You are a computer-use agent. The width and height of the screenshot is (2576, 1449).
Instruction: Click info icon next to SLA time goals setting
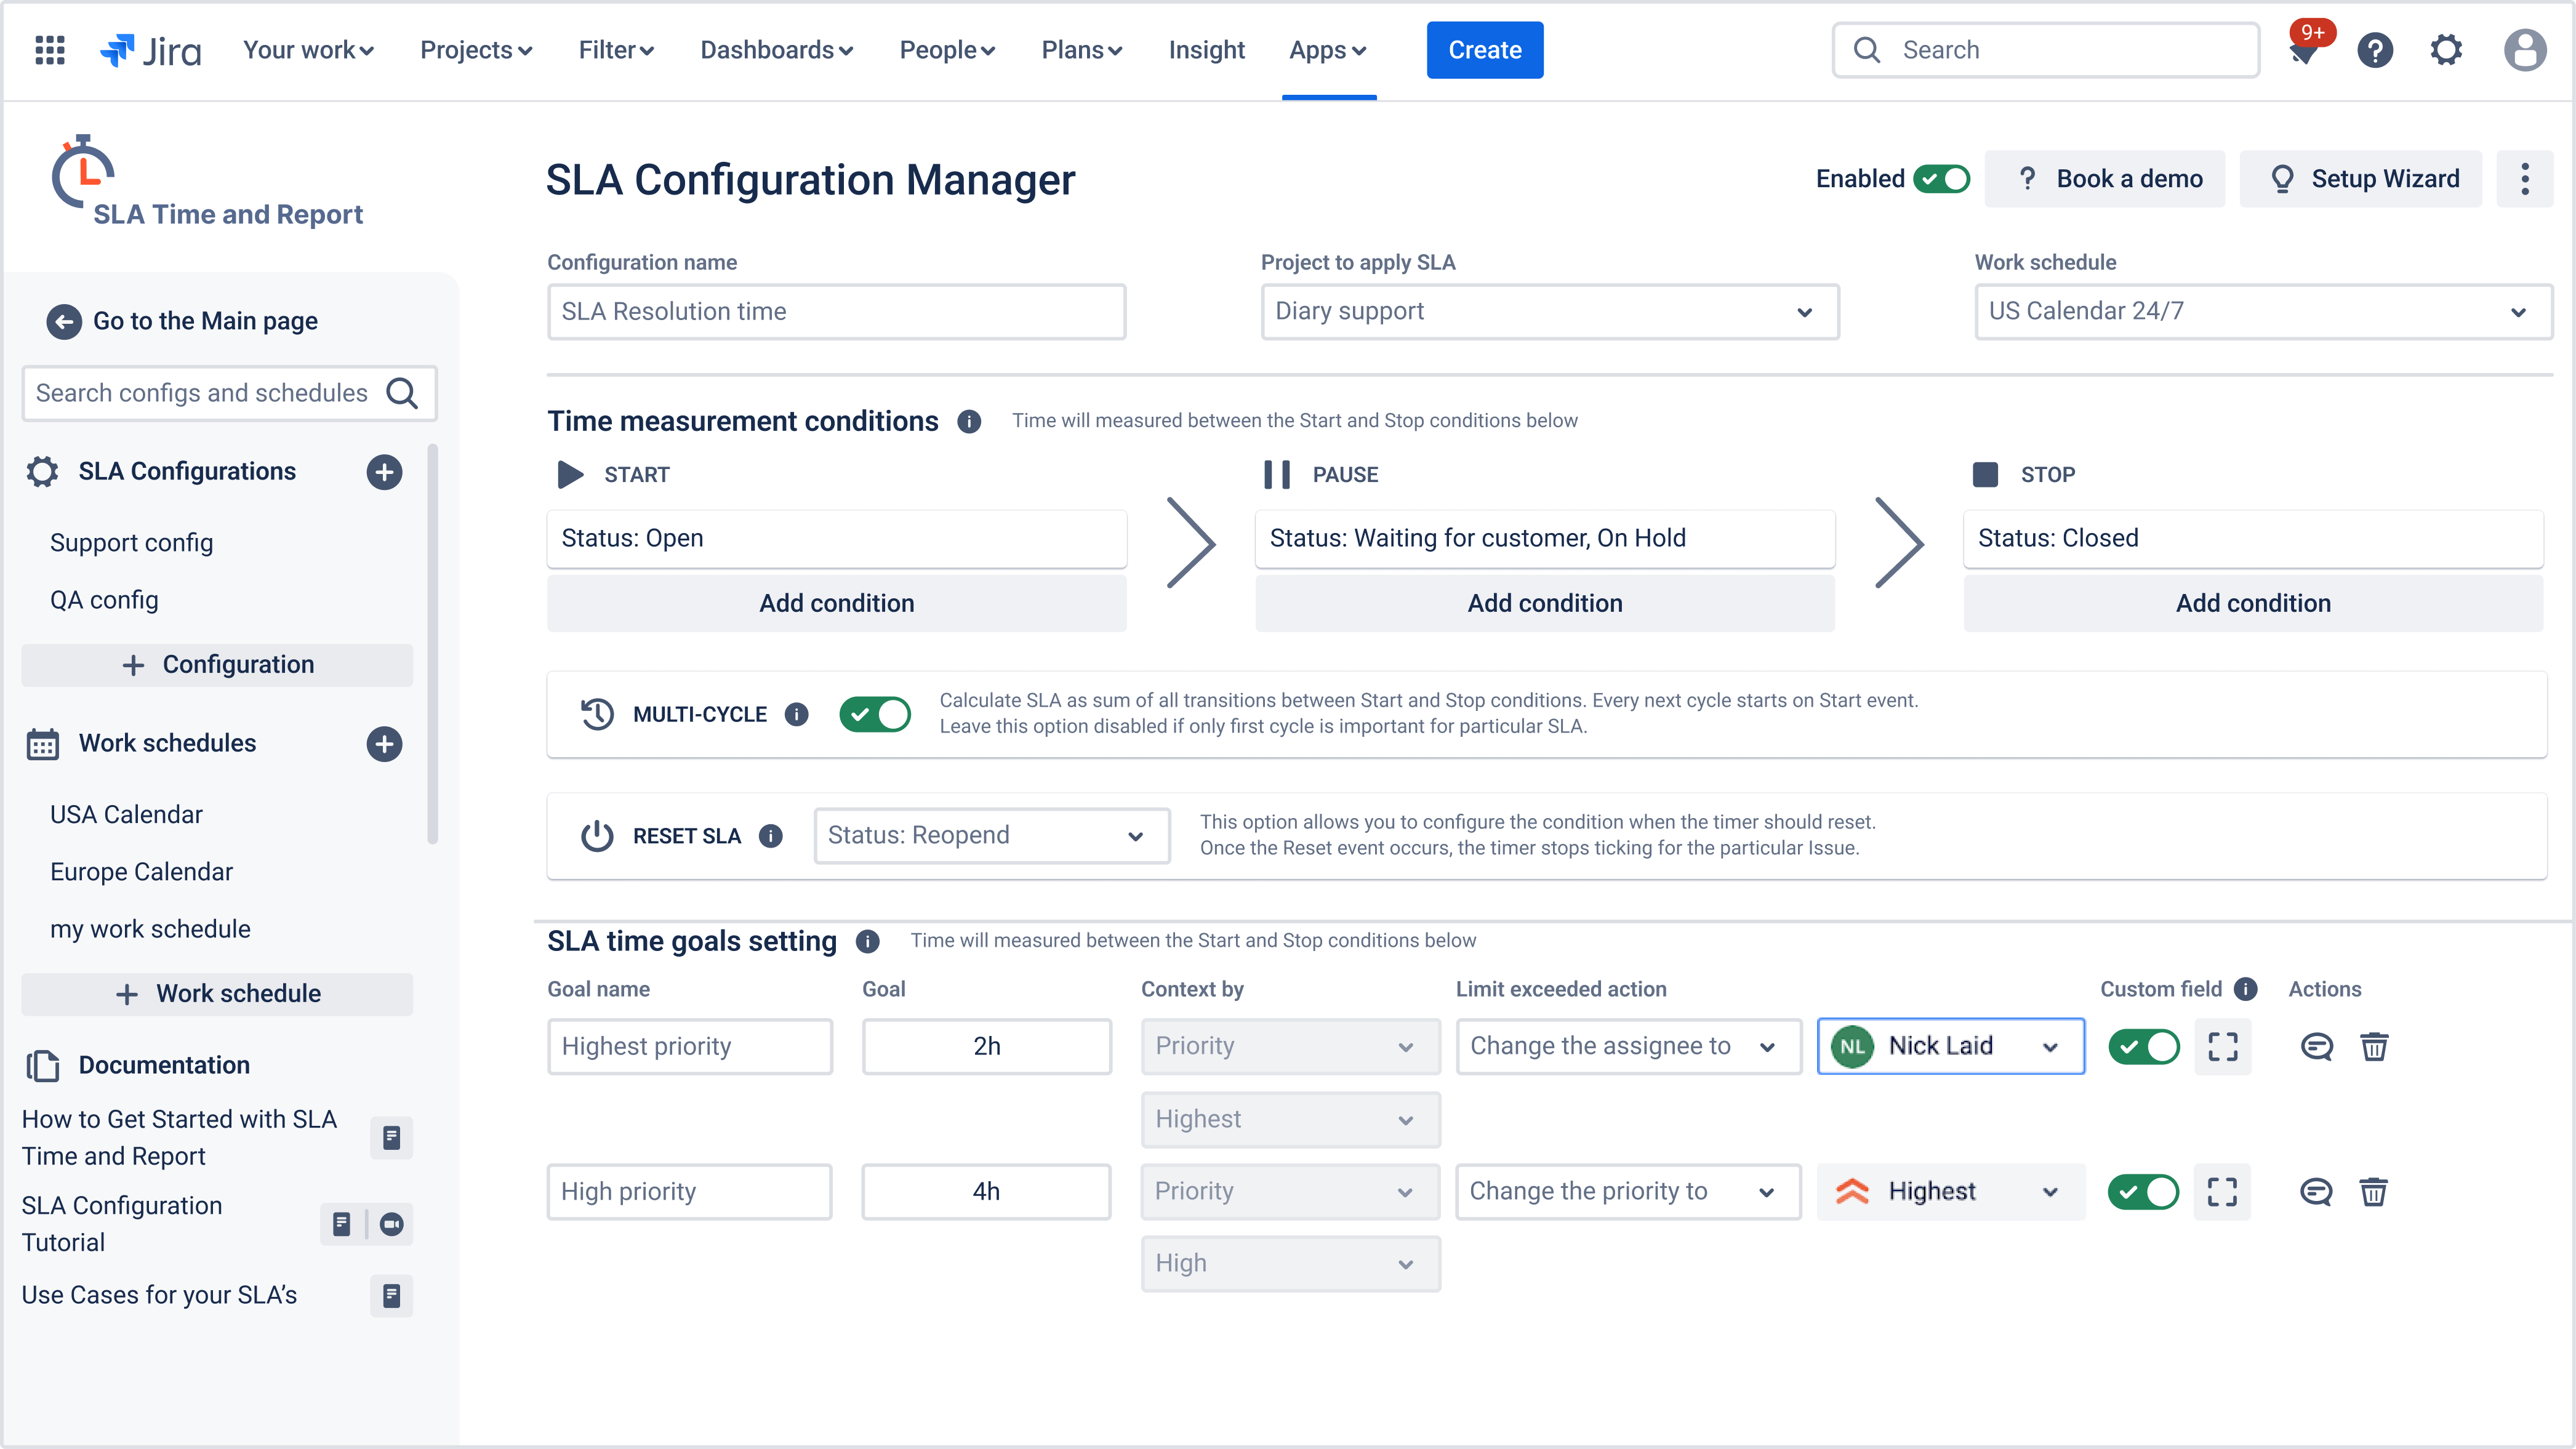coord(867,941)
